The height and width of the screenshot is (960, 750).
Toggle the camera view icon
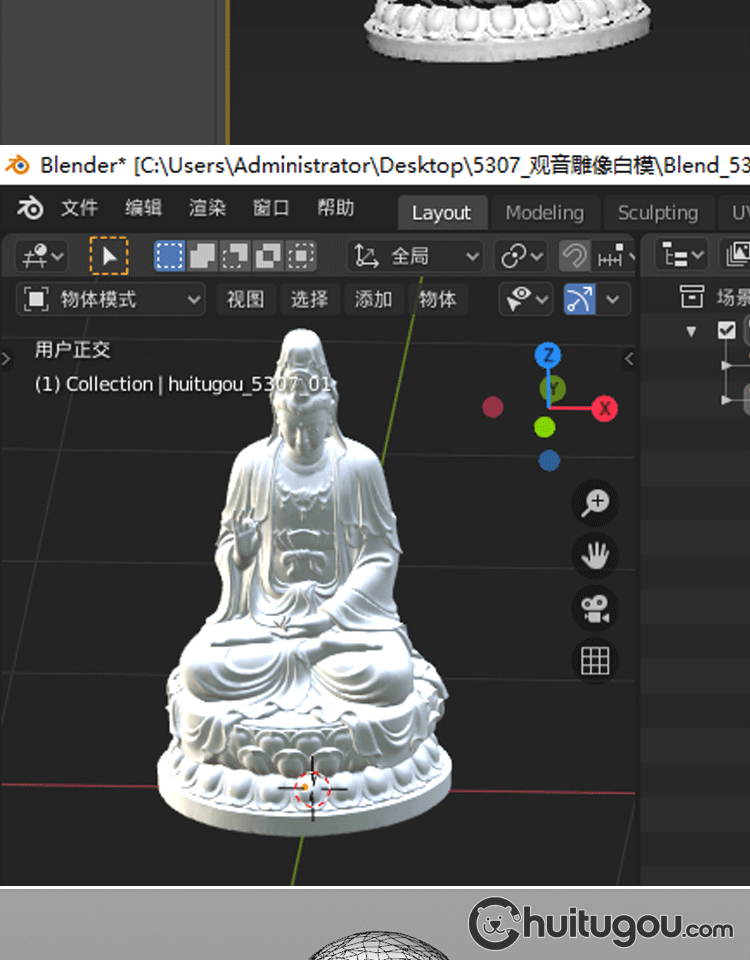(596, 608)
